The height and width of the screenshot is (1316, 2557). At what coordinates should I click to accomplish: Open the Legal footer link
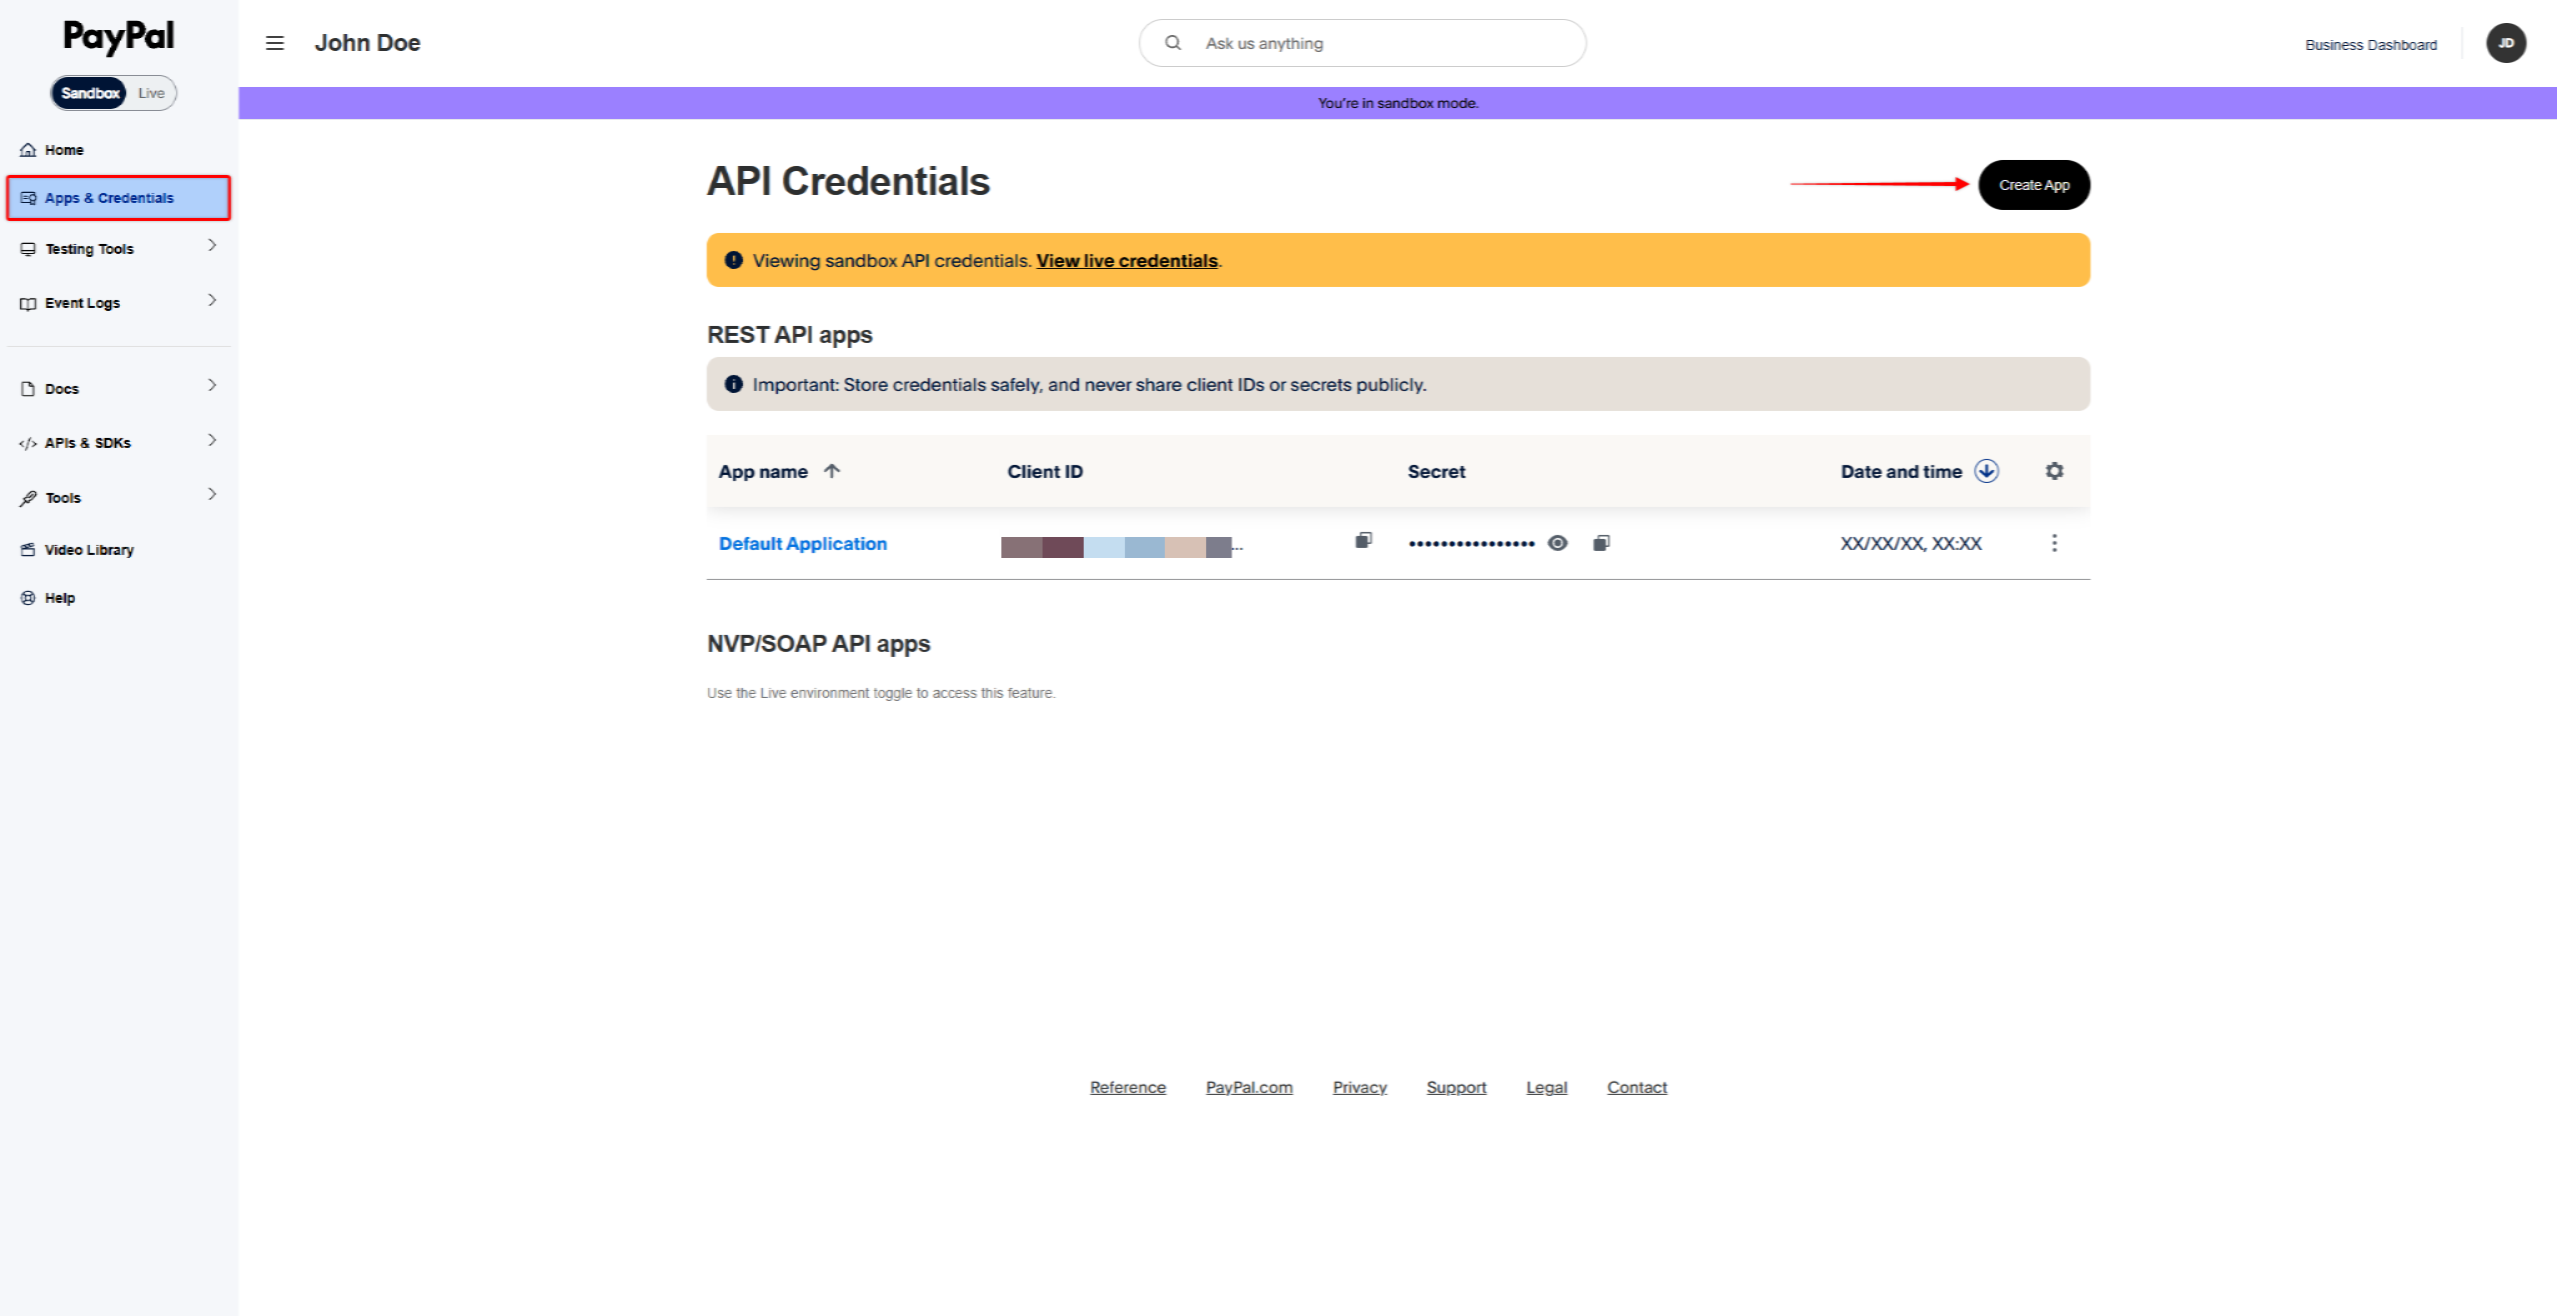click(x=1546, y=1088)
